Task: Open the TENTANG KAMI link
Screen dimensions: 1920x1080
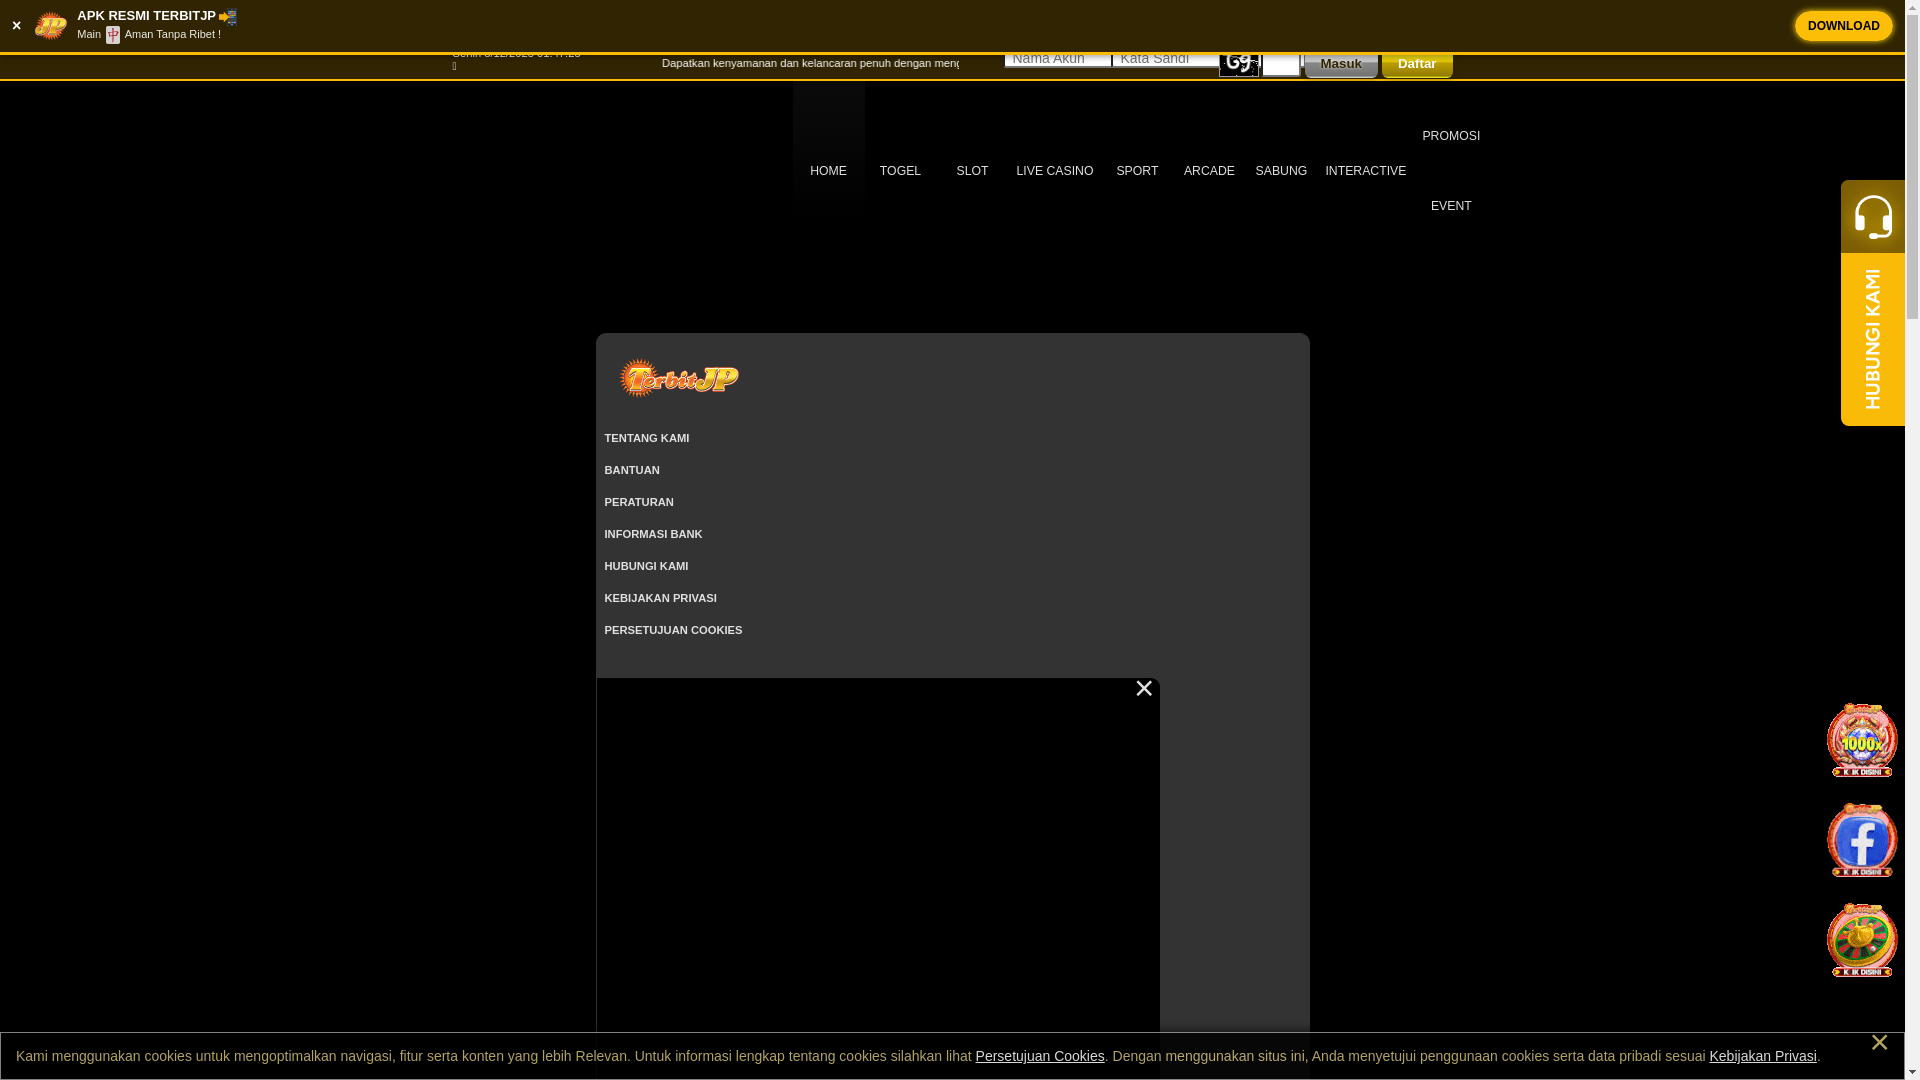Action: point(646,438)
